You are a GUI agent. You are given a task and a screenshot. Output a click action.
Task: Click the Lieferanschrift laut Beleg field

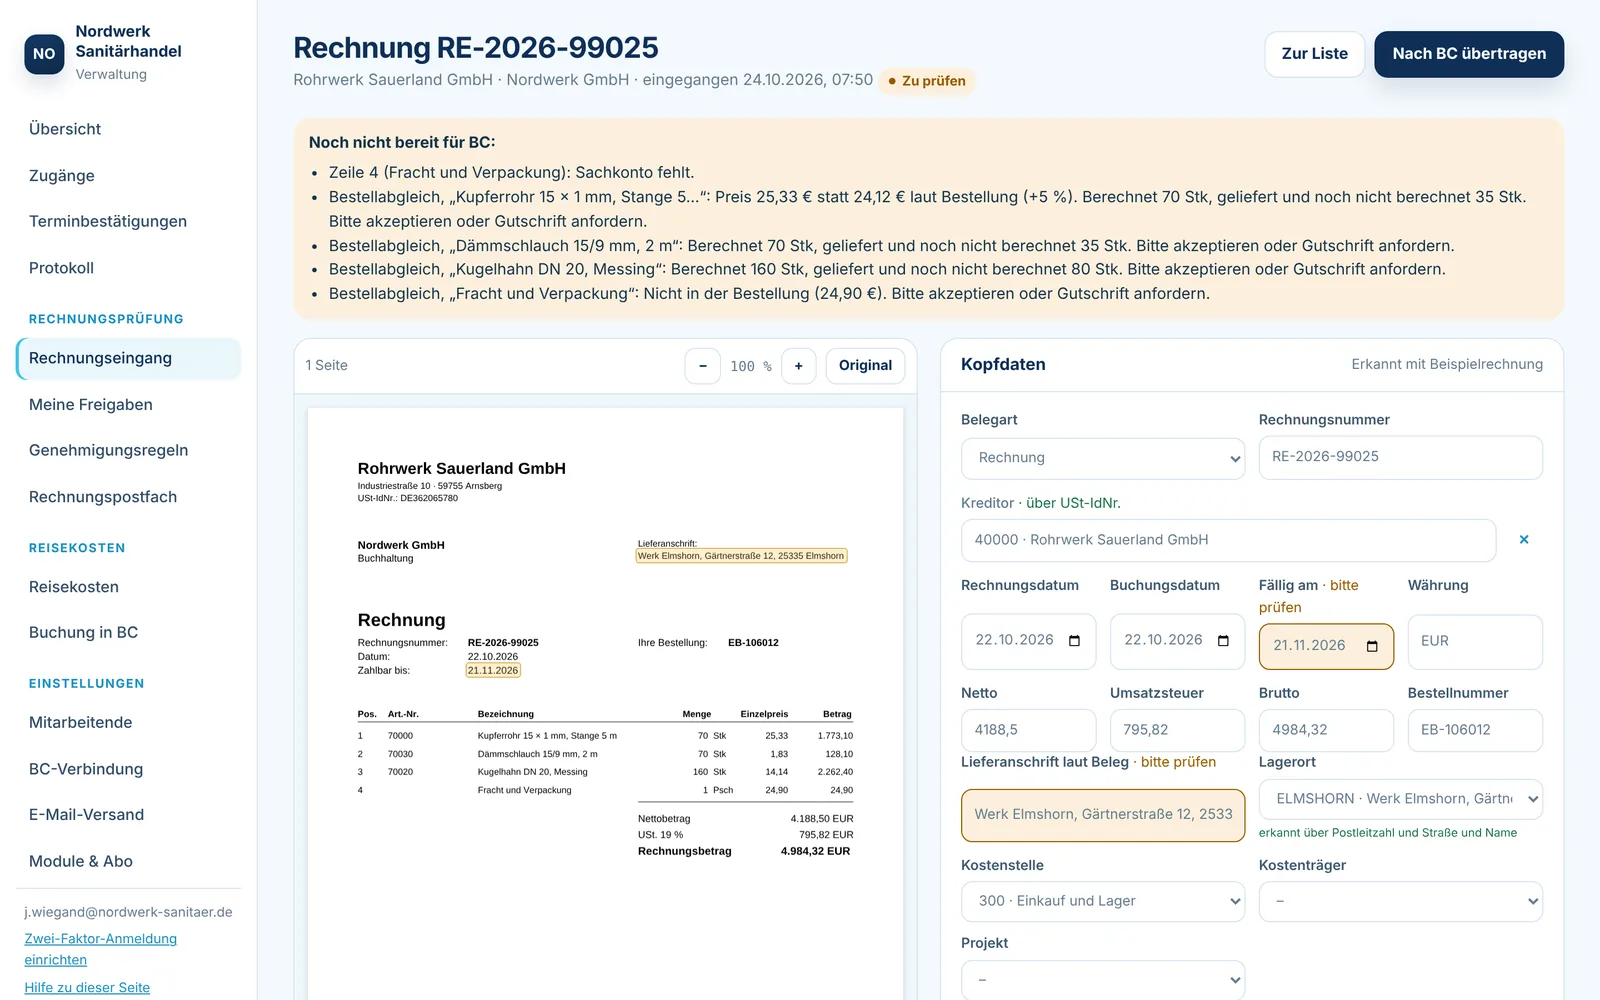click(1103, 815)
